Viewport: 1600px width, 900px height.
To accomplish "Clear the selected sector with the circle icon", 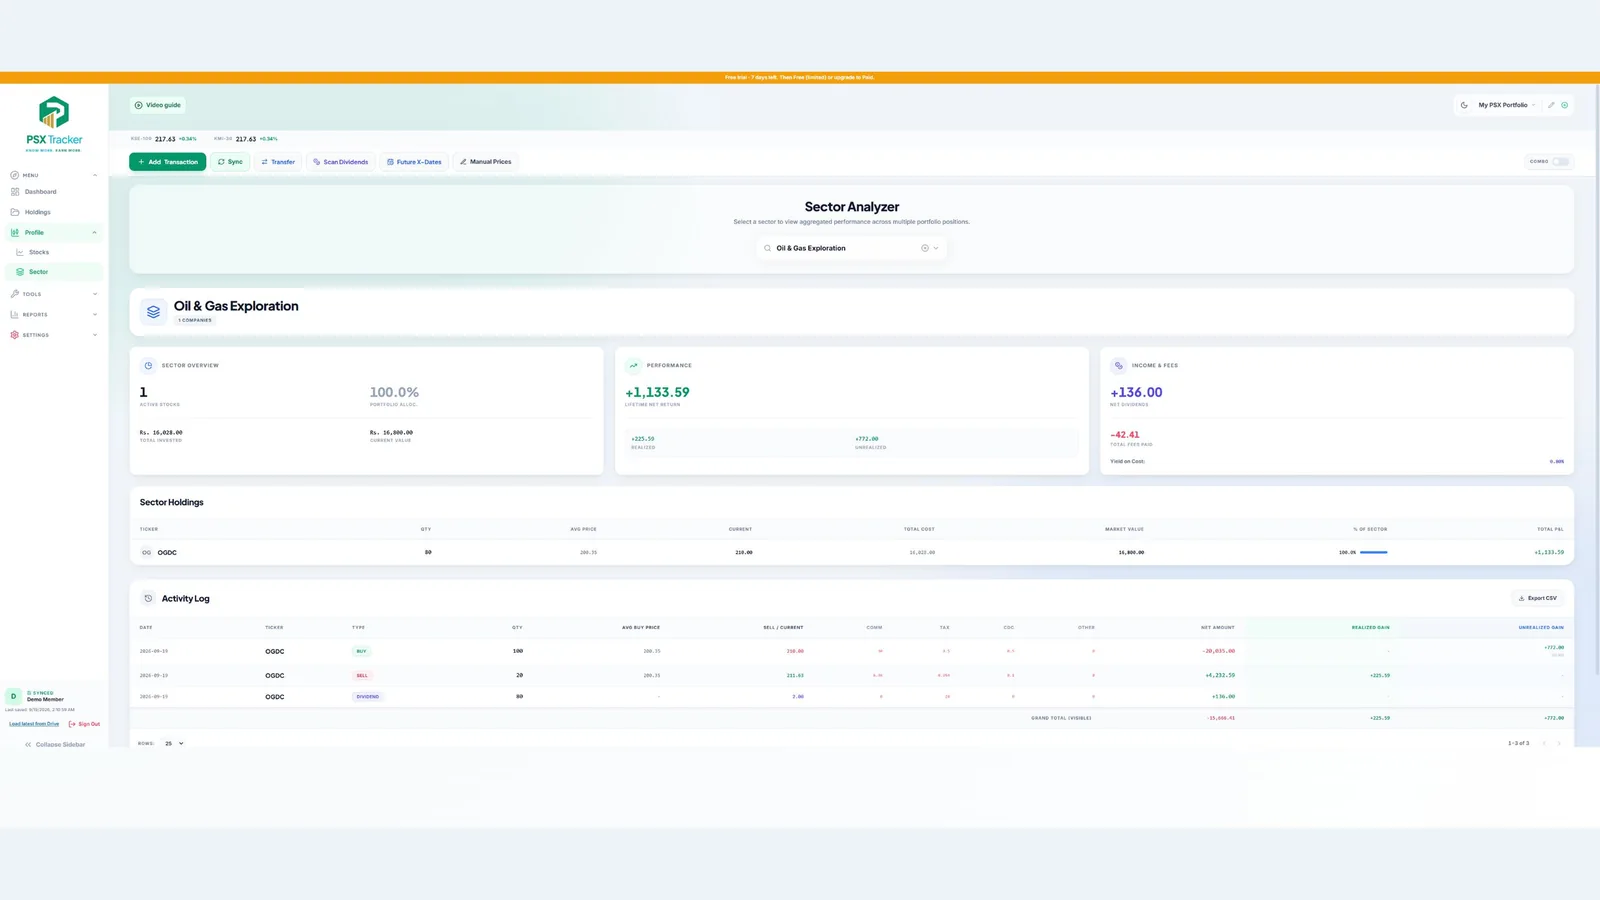I will point(925,248).
